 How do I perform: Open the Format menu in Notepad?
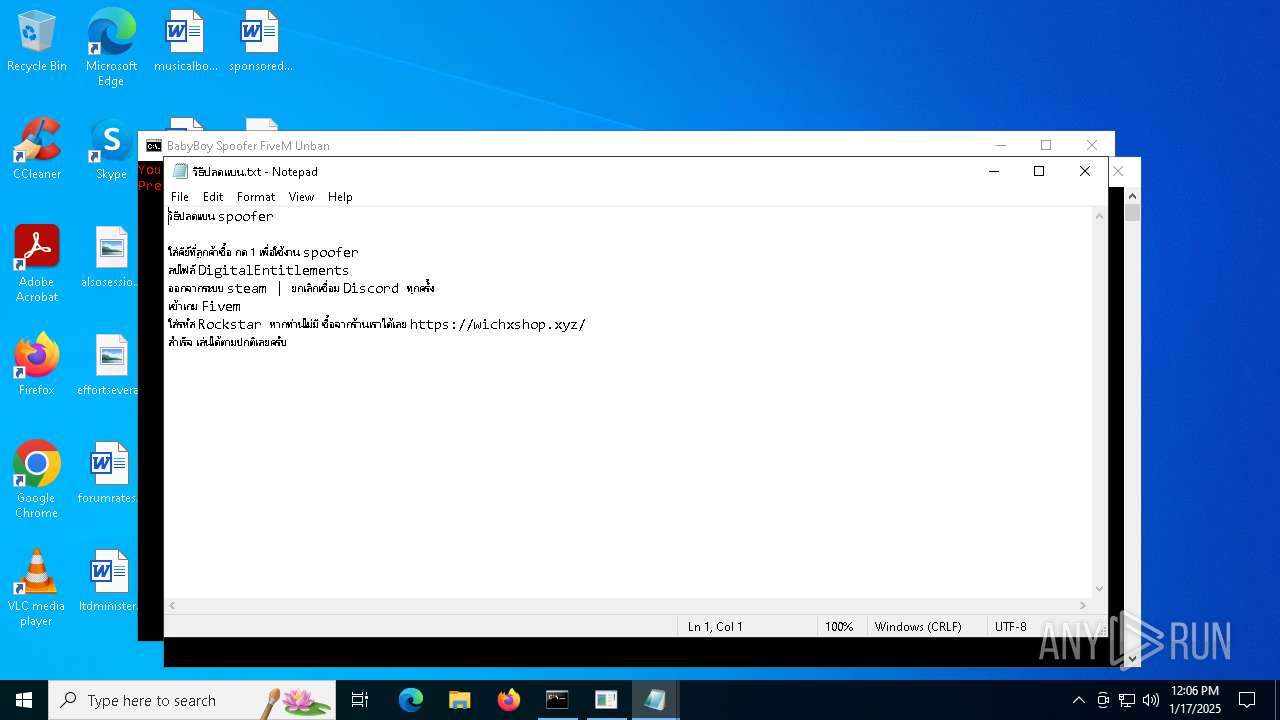pyautogui.click(x=256, y=197)
